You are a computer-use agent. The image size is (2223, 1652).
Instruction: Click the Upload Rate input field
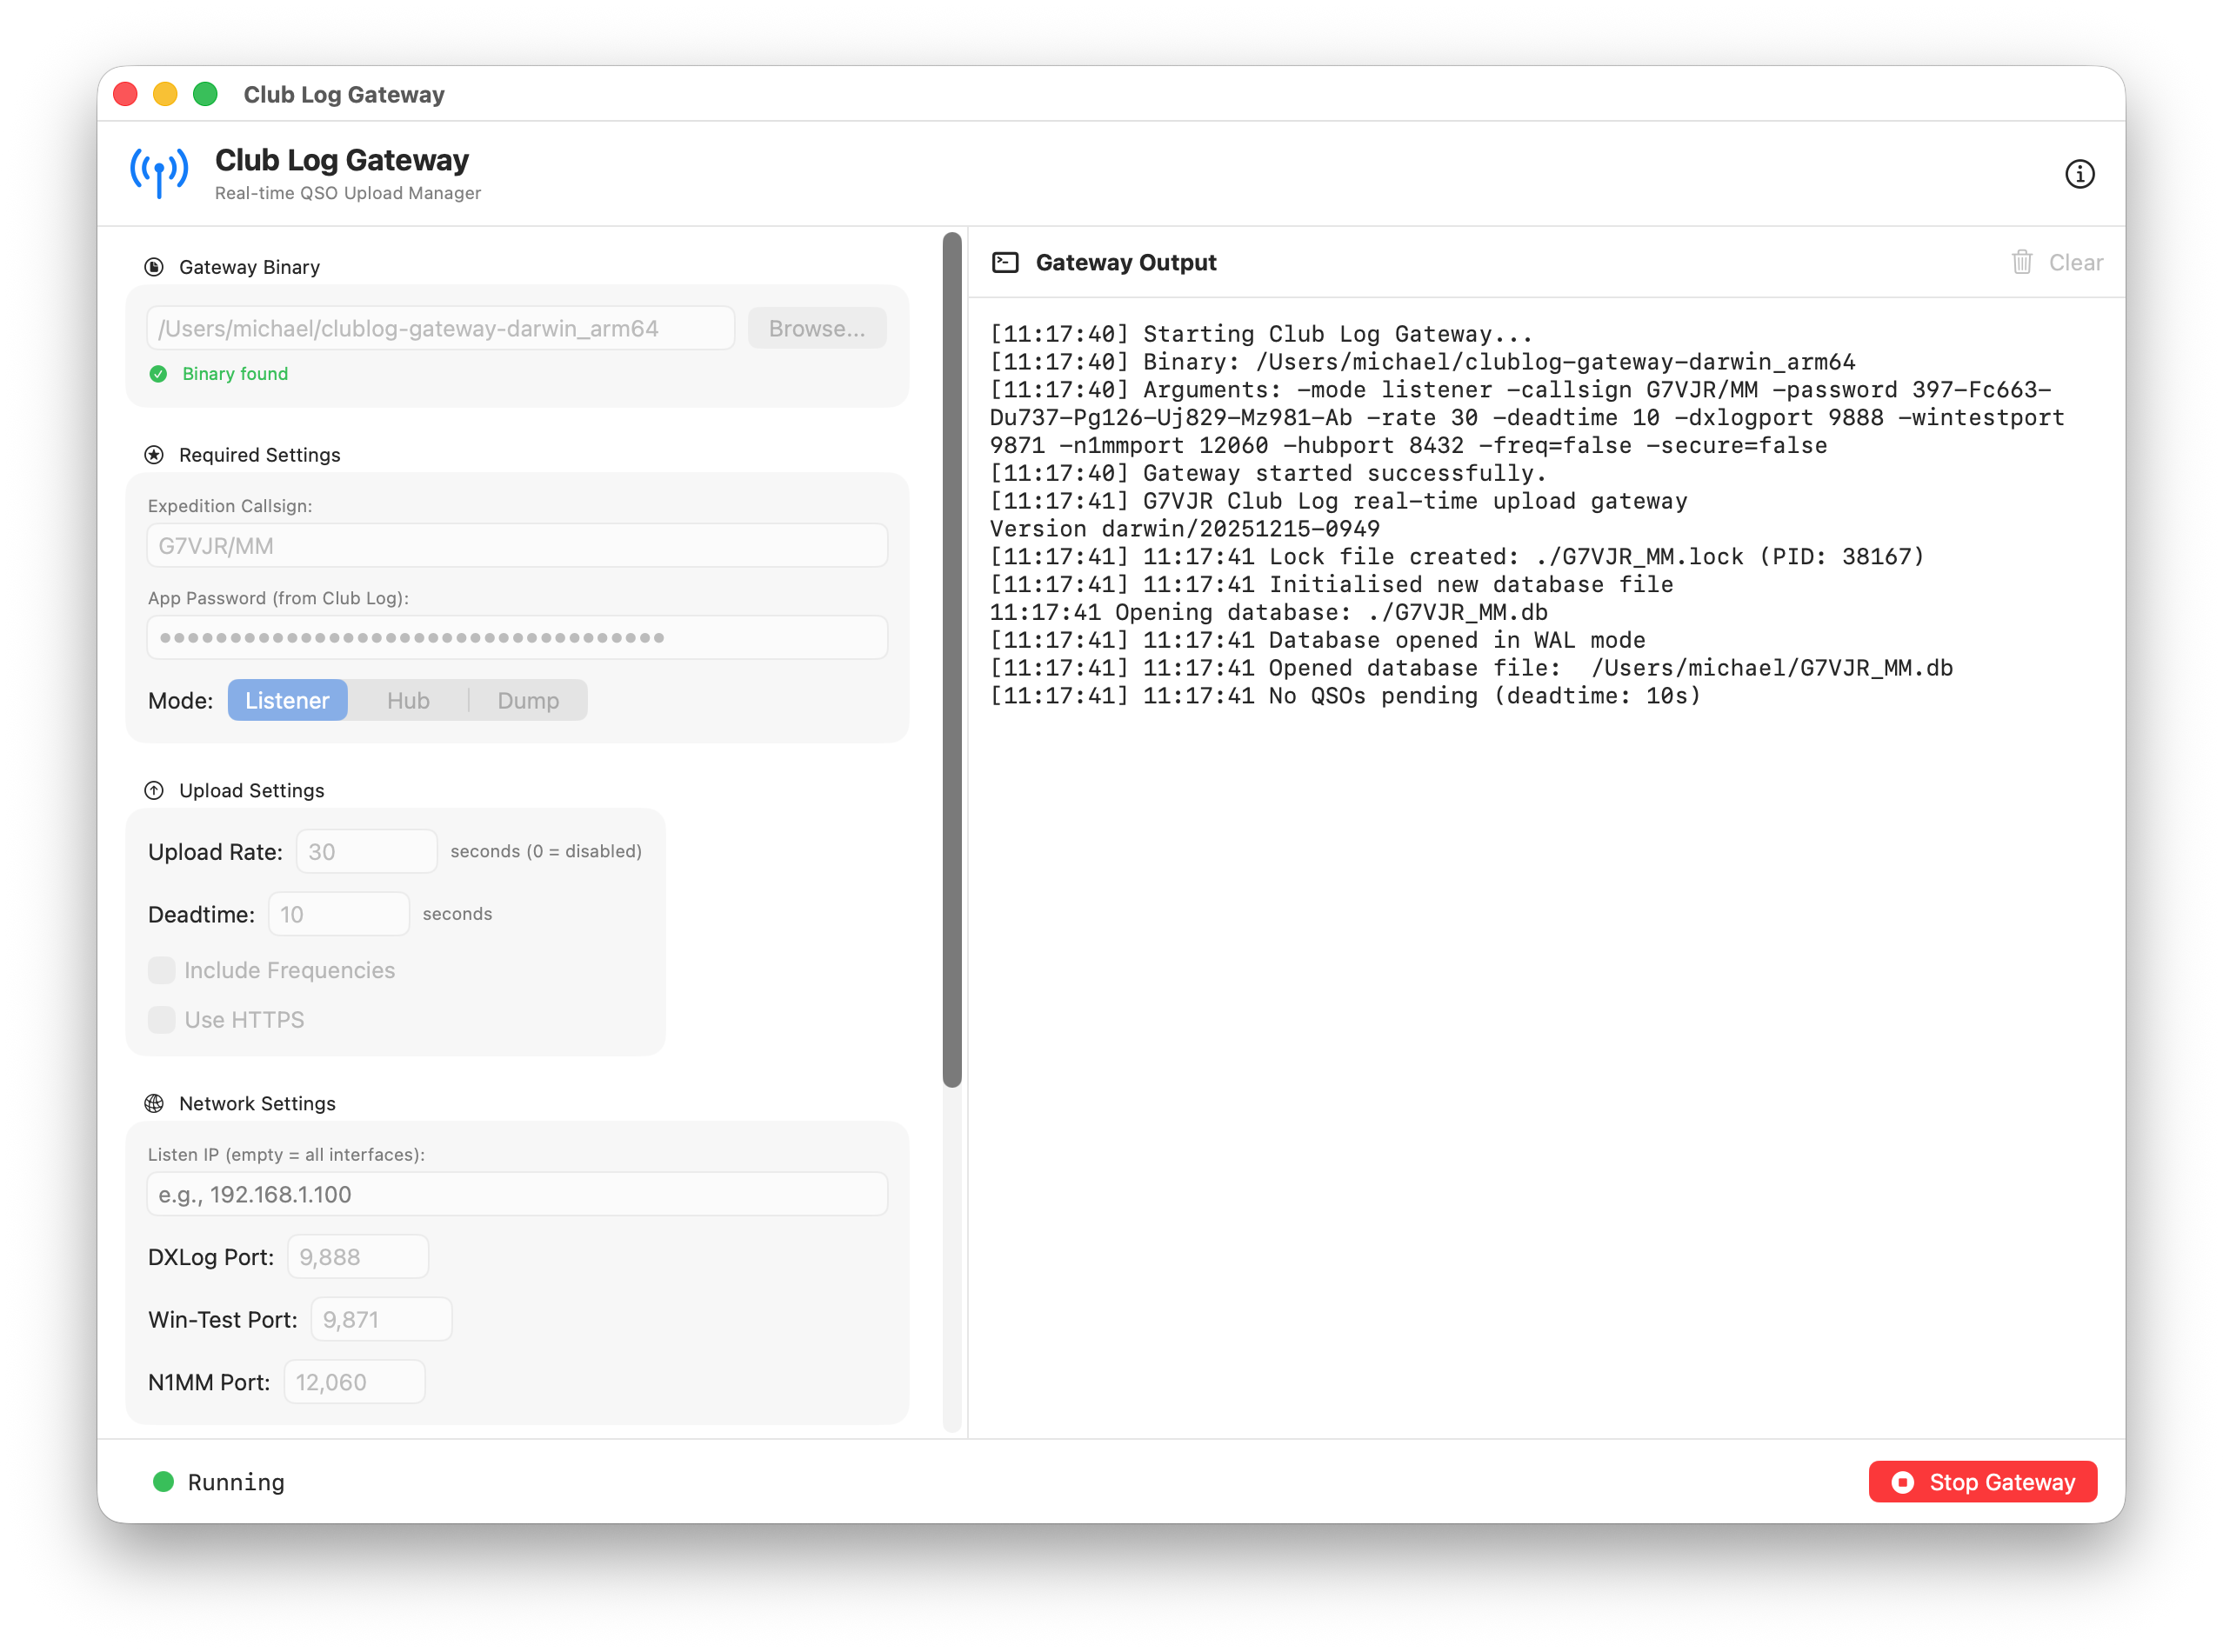tap(366, 852)
